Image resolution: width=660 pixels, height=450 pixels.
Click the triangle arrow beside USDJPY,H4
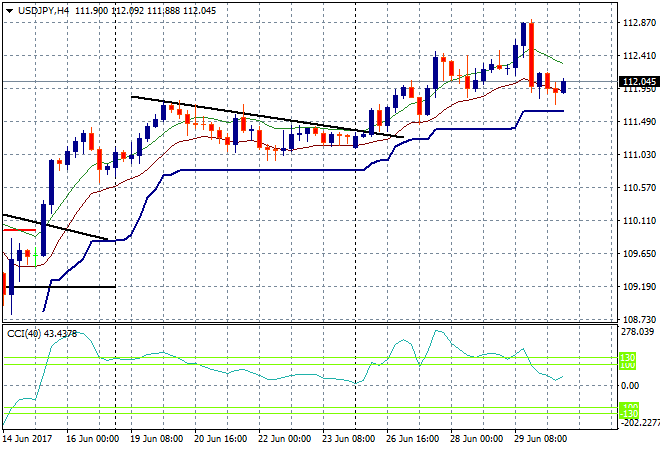coord(9,11)
